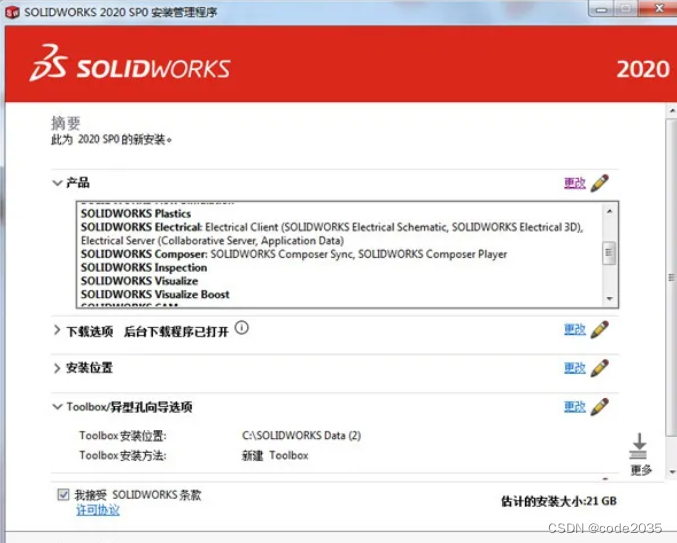Click 更改 link for 产品
Screen dimensions: 677x543
click(x=575, y=183)
